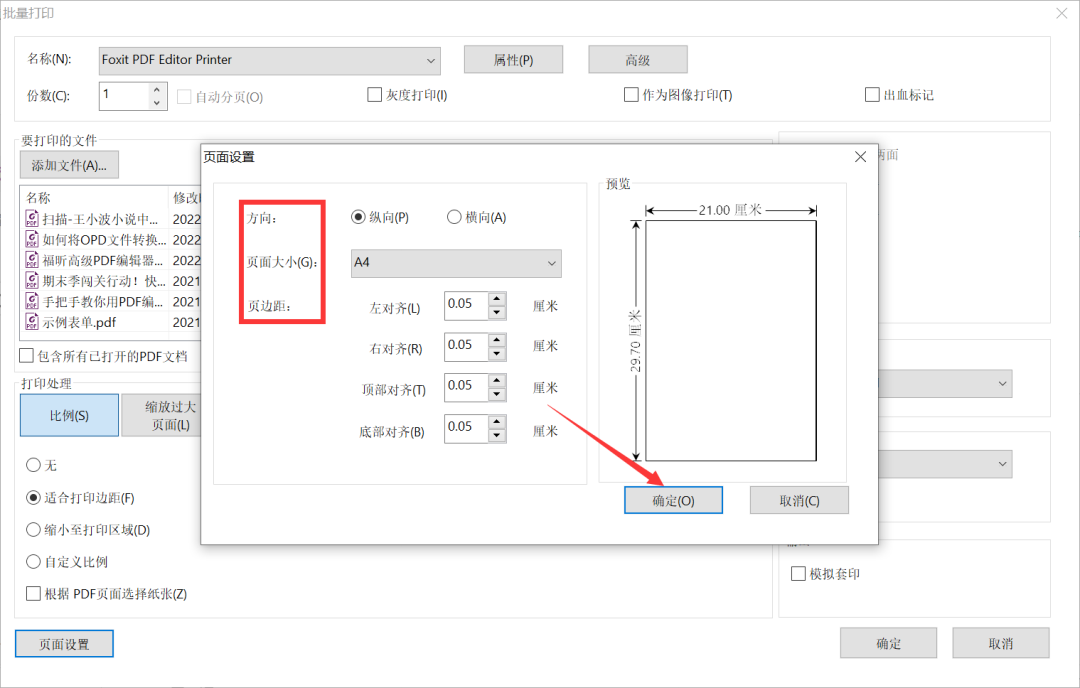
Task: Click 取消(C) in page setup dialog
Action: coord(799,500)
